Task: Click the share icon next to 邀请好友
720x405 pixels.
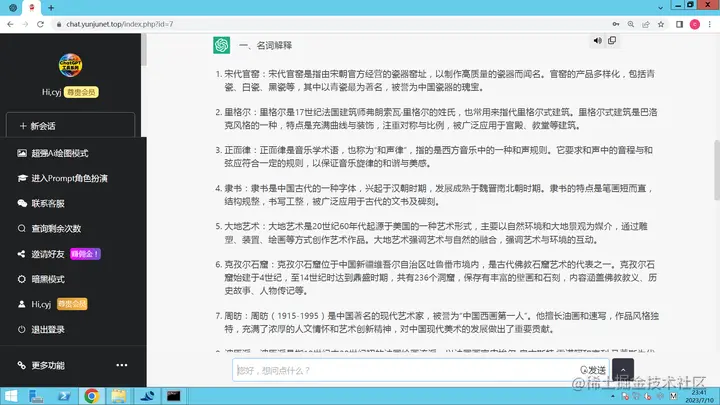Action: [x=21, y=253]
